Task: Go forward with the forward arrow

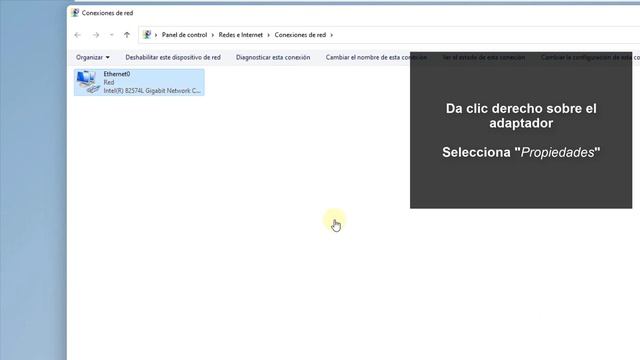Action: (x=96, y=35)
